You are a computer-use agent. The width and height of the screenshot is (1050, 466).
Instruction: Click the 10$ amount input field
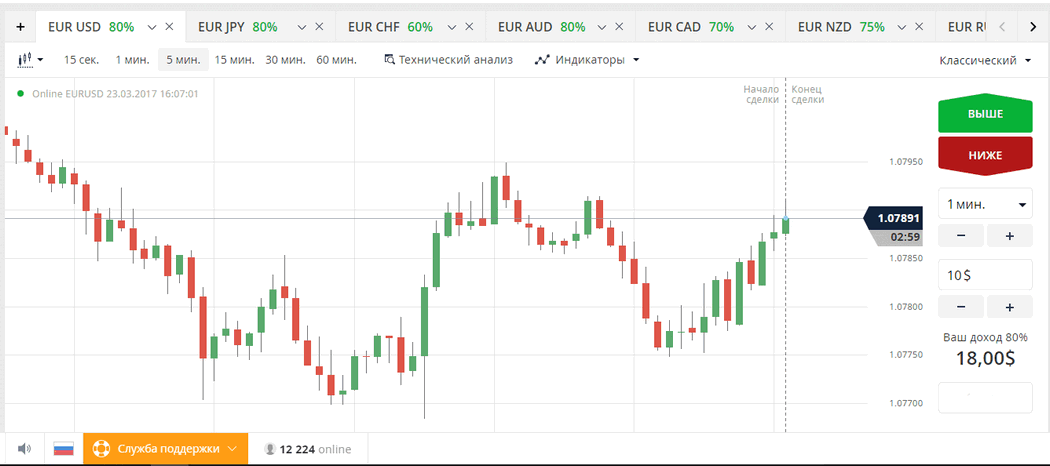(x=984, y=275)
